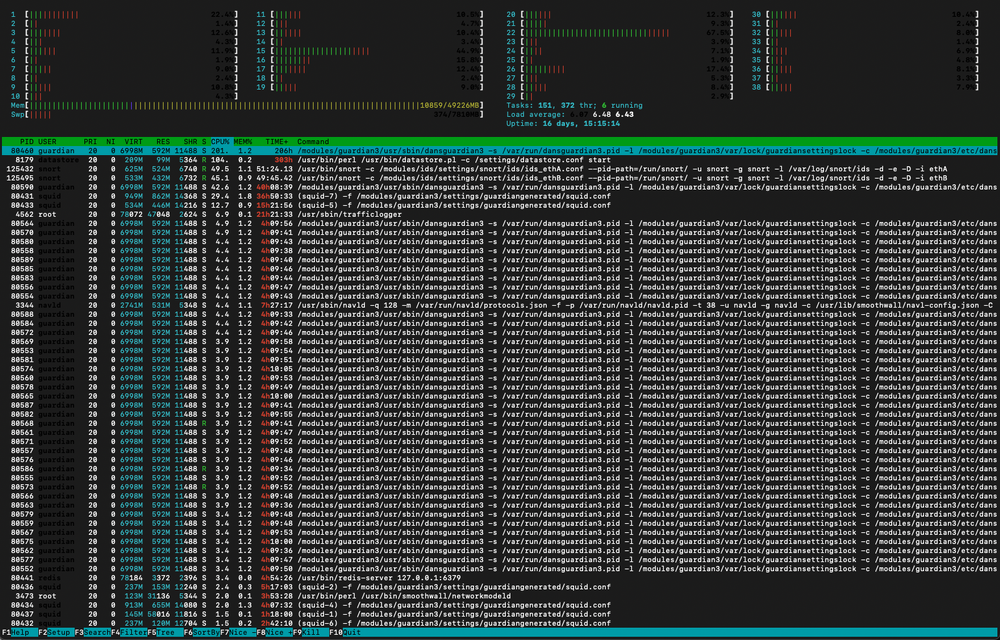Screen dimensions: 1000x640
Task: Select dansguardian3 process row PID 80590
Action: (499, 187)
